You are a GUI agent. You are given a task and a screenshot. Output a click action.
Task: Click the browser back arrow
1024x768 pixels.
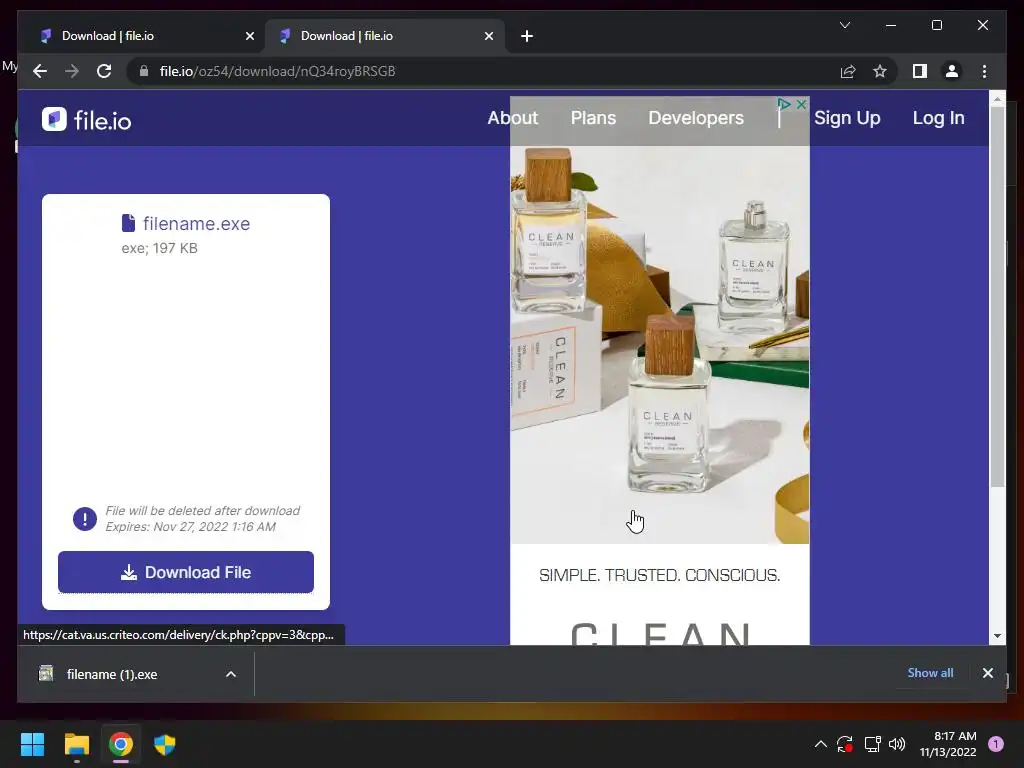pyautogui.click(x=40, y=71)
